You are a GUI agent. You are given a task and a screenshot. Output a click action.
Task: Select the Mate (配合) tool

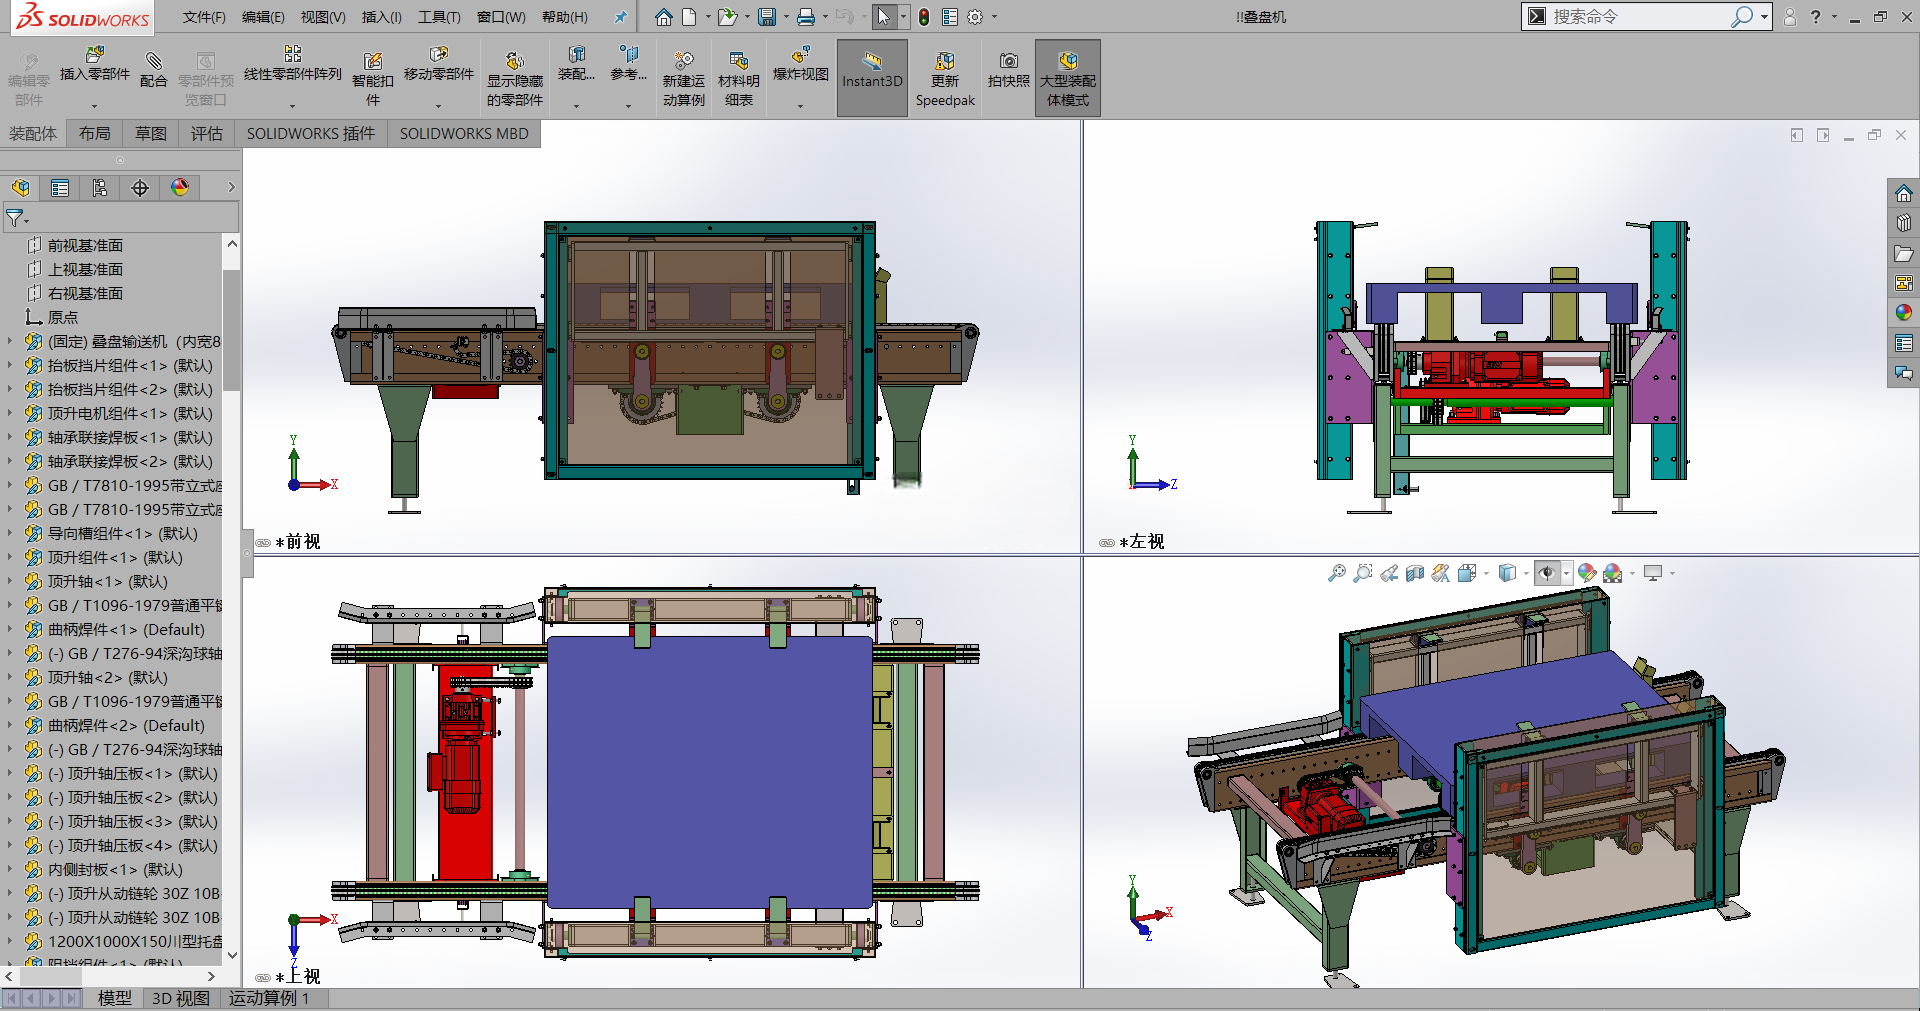coord(153,69)
